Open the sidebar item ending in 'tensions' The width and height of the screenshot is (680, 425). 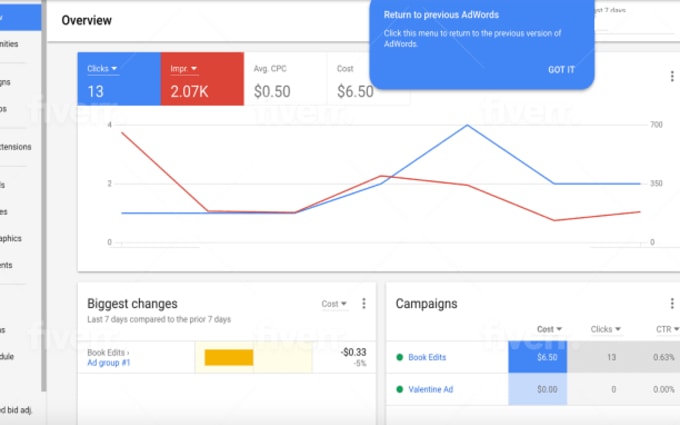click(x=16, y=147)
